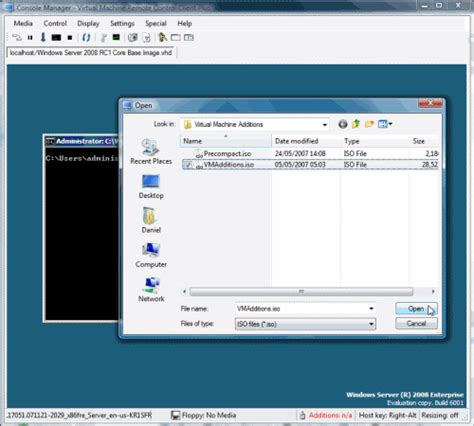Click the gray box install toolbar icon
The image size is (474, 426).
tap(133, 38)
